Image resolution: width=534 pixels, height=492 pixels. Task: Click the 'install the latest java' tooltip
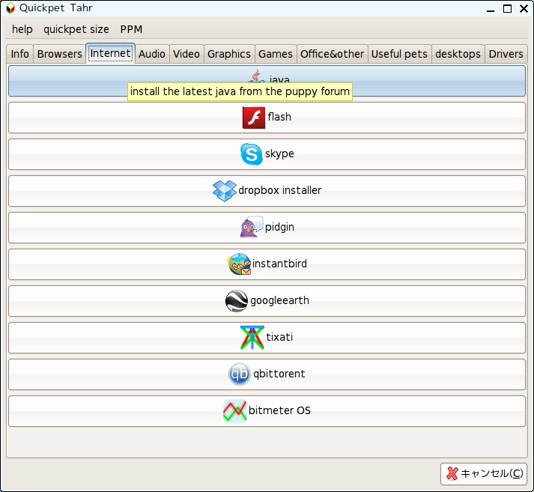[240, 92]
